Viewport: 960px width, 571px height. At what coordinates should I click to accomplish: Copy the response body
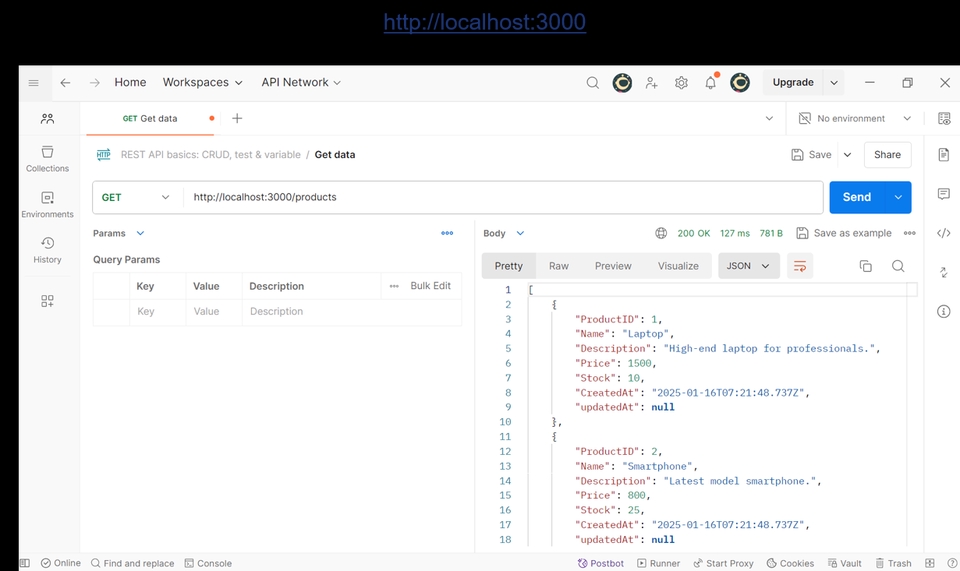tap(865, 266)
